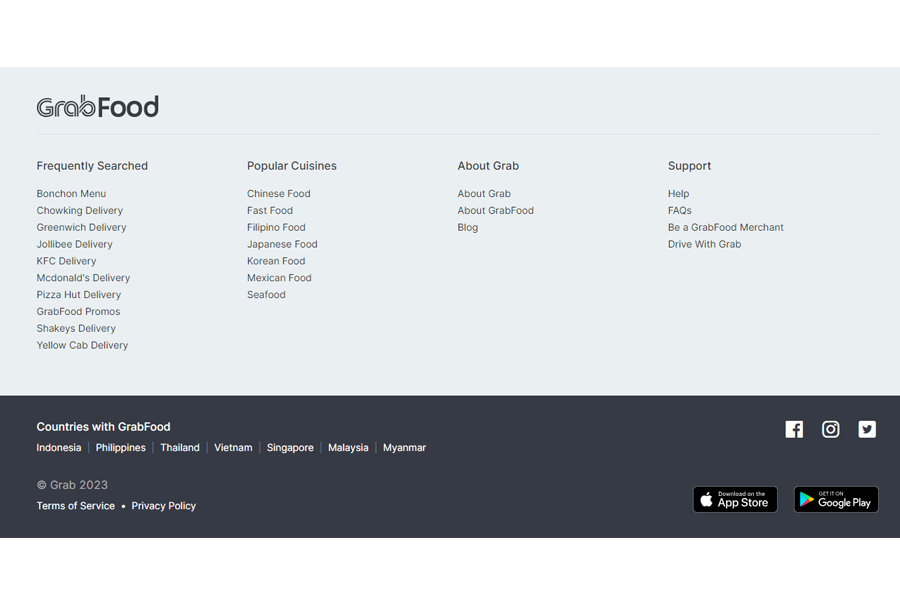Screen dimensions: 900x600
Task: Open the Instagram social icon
Action: (831, 429)
